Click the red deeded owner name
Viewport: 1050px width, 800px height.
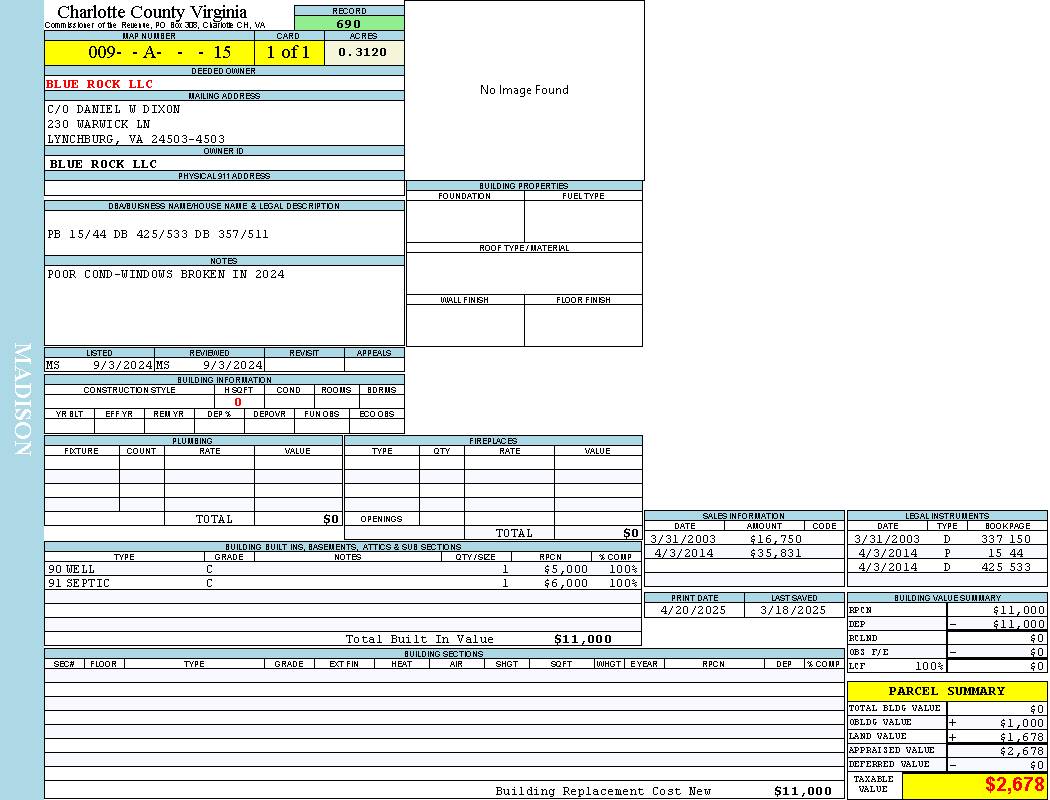[x=100, y=84]
